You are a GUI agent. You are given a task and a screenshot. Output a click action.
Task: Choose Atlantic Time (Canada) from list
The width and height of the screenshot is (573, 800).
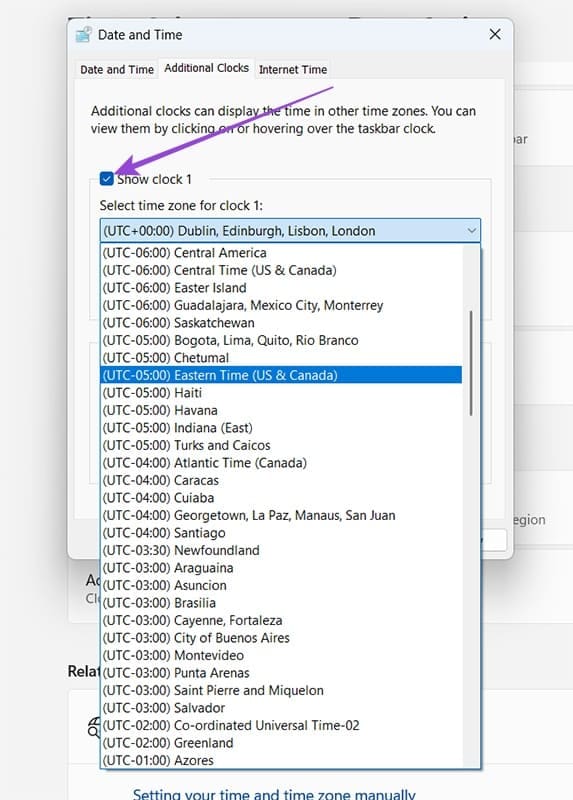click(281, 463)
